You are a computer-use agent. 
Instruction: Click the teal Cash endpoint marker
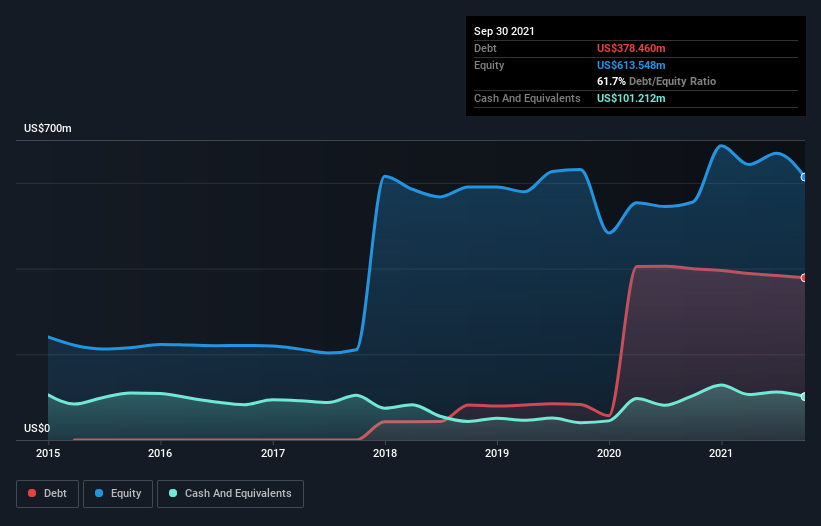click(x=804, y=397)
